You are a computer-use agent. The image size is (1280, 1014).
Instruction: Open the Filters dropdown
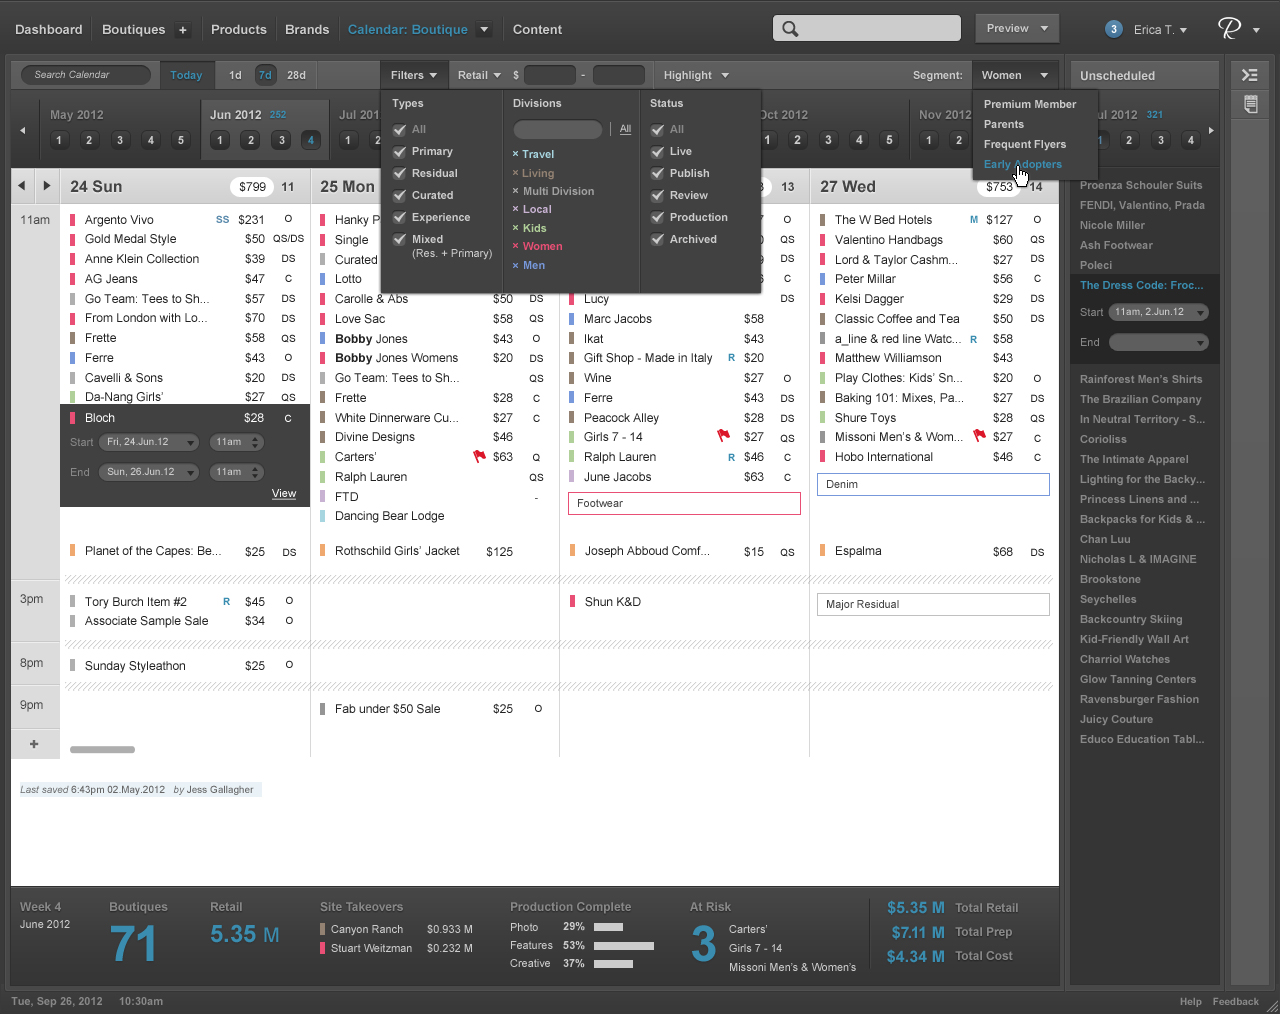414,75
